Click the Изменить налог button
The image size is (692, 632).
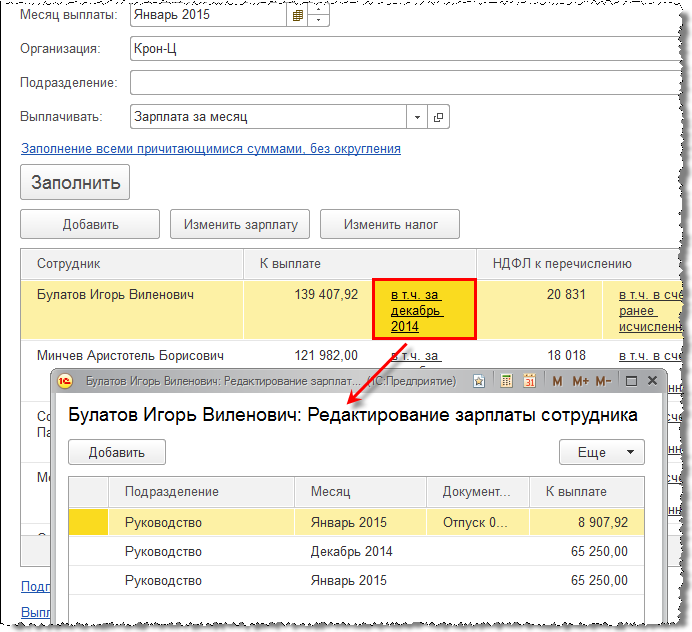(390, 225)
